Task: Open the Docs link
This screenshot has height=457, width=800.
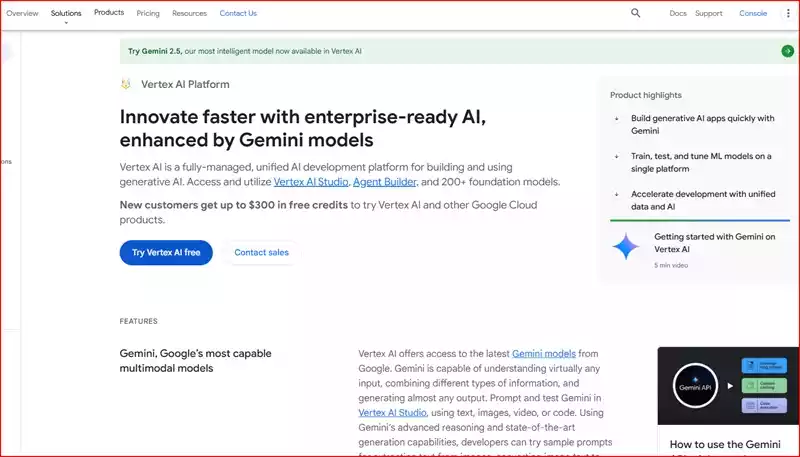Action: [x=678, y=13]
